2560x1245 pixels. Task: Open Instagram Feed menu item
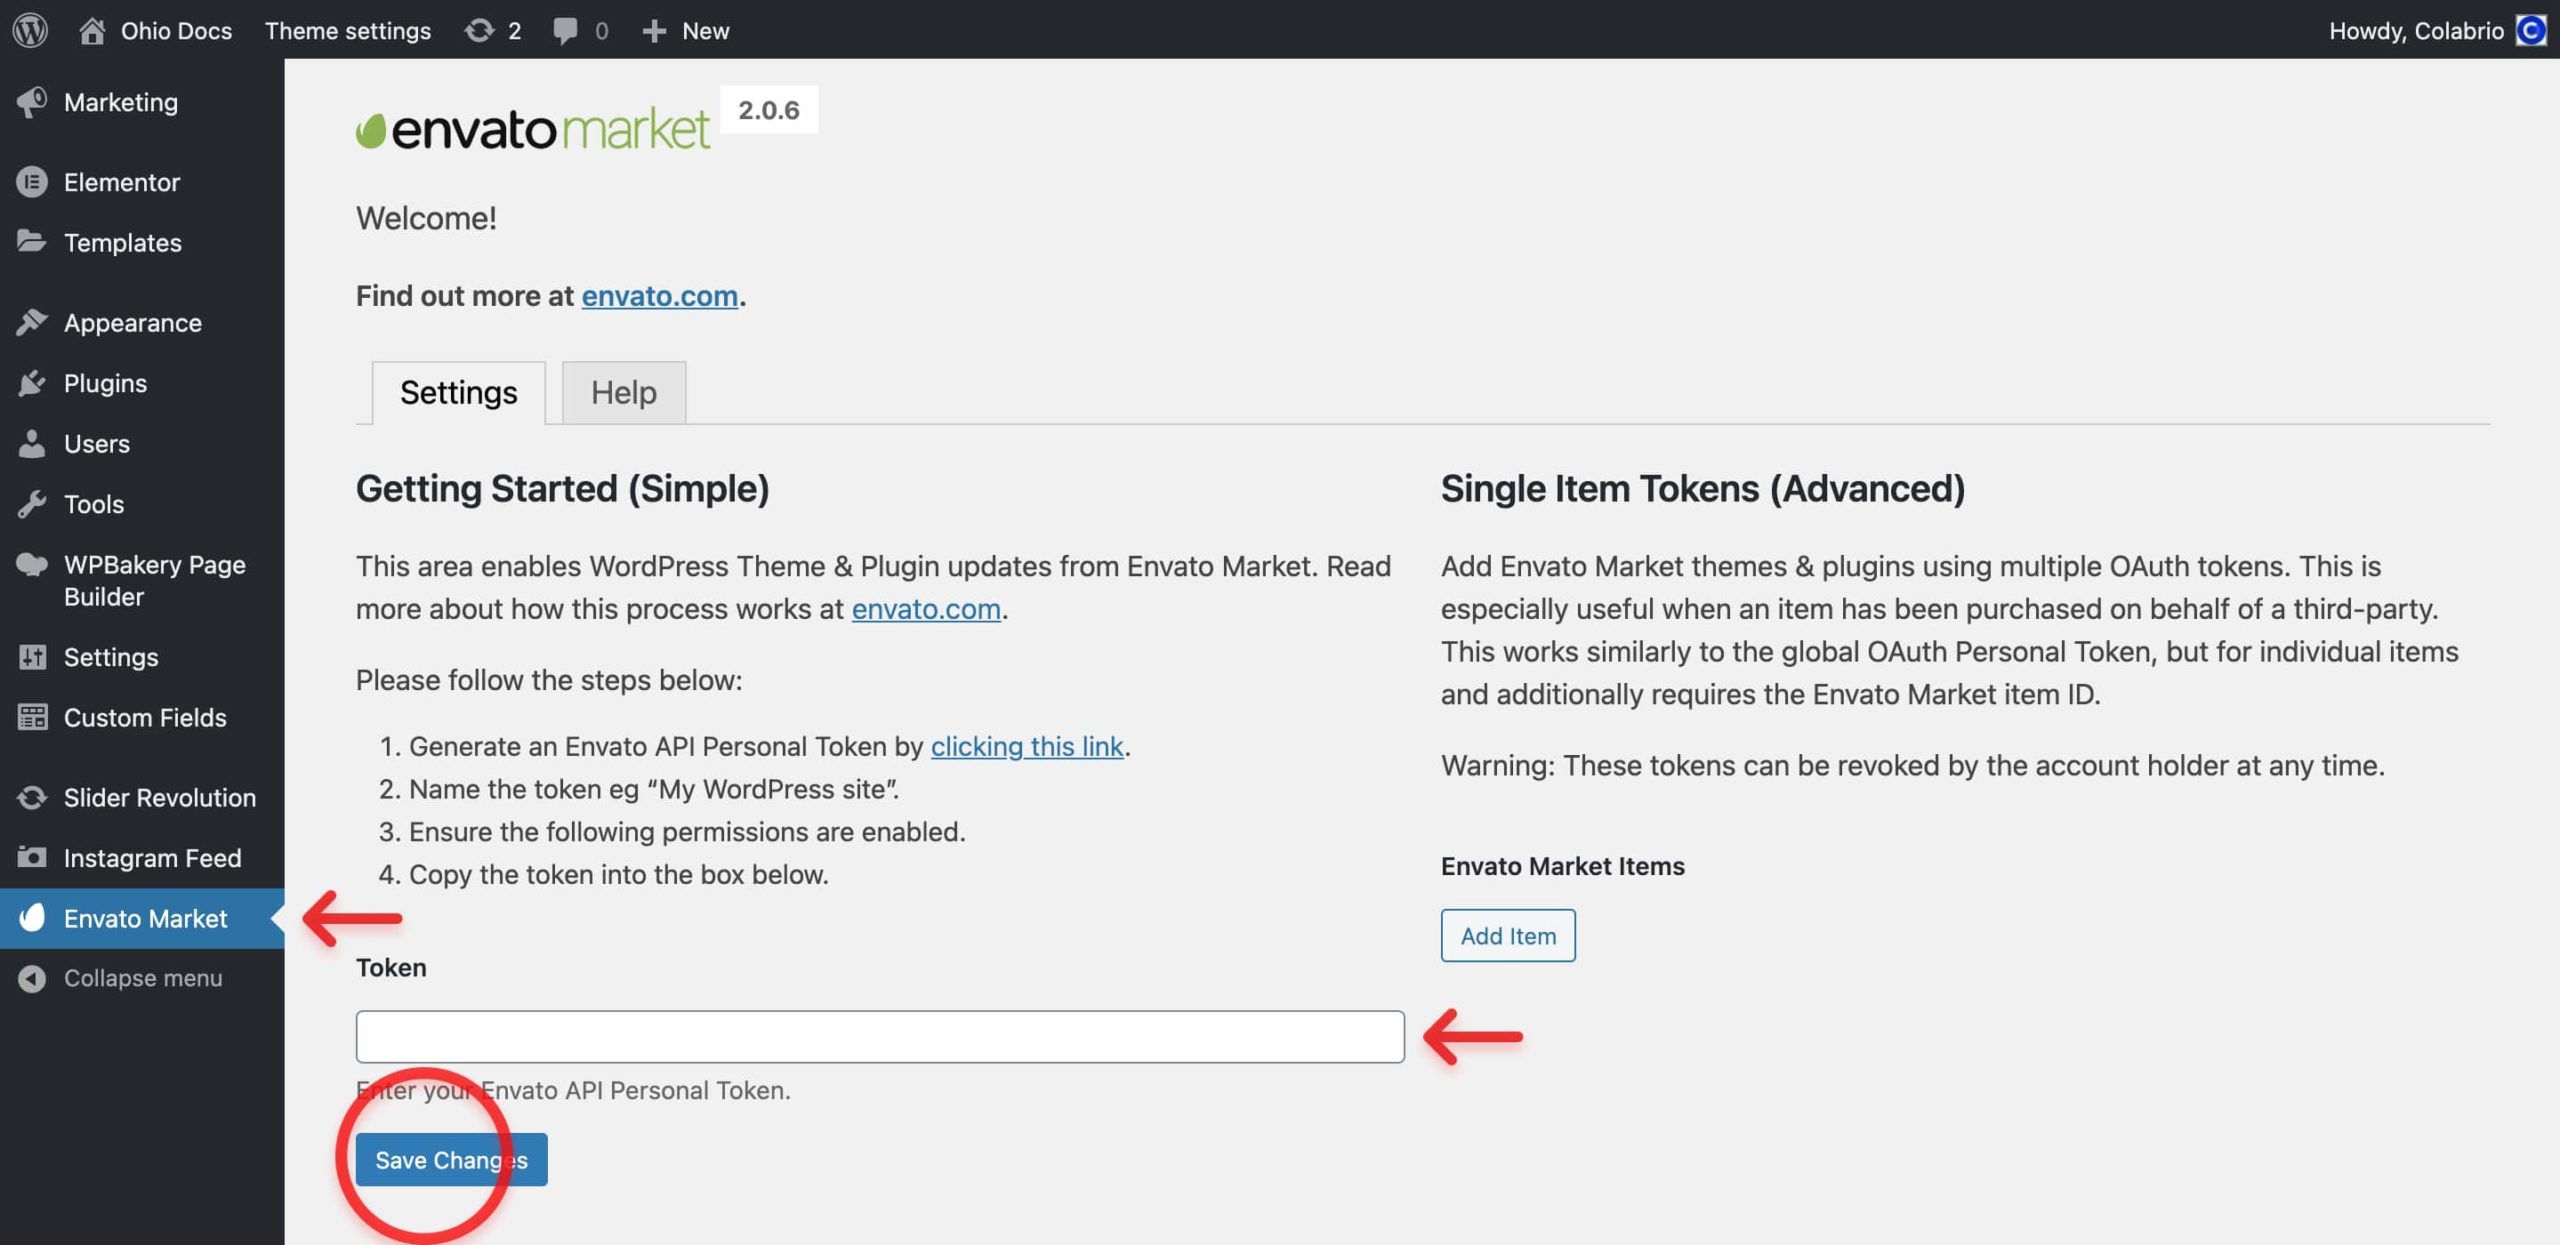tap(153, 857)
